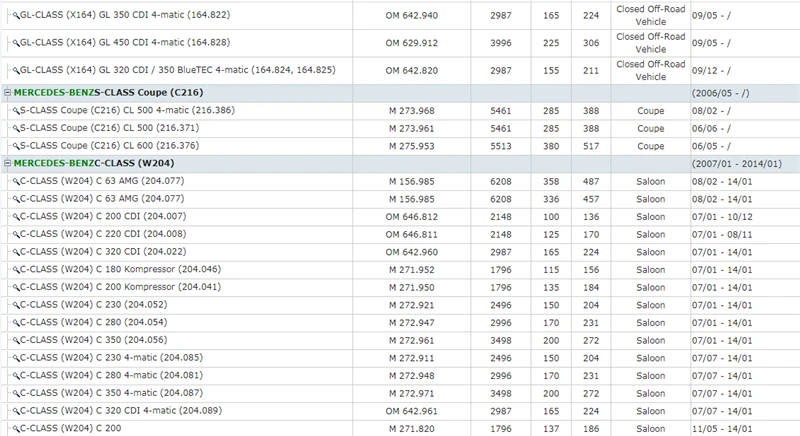Click magnifier icon beside C 350 (204.056)

click(16, 341)
